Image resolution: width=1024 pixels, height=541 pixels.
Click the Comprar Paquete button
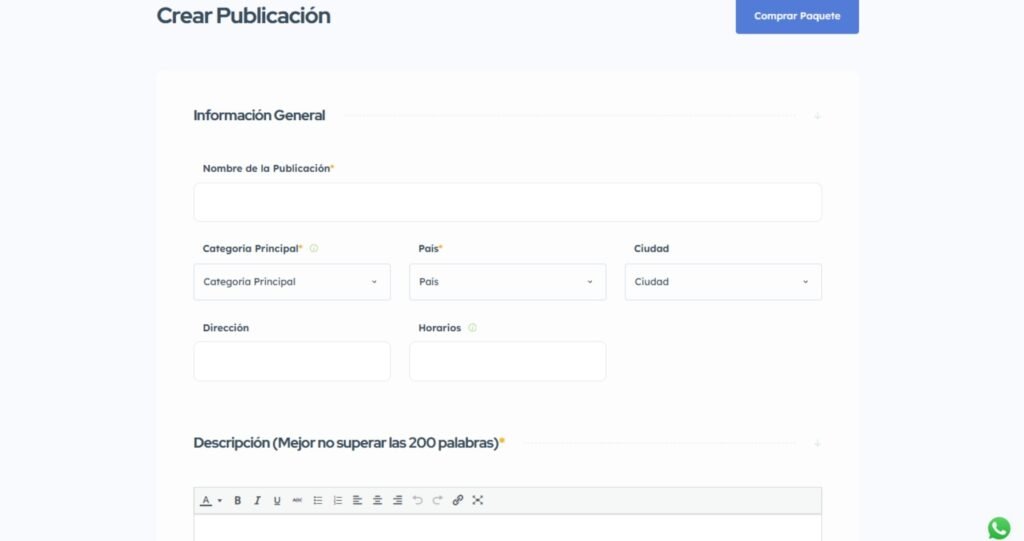coord(797,16)
